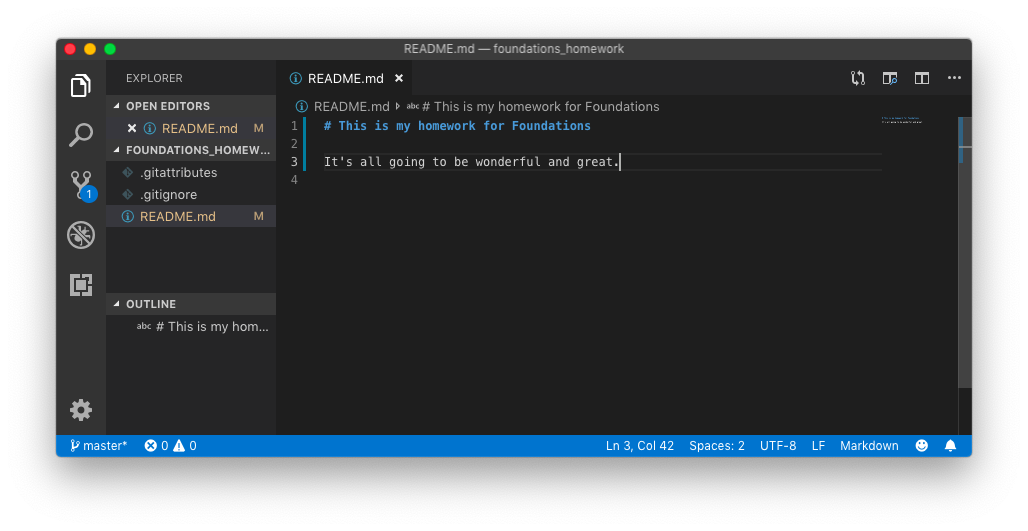Change the Markdown language mode

(x=869, y=446)
